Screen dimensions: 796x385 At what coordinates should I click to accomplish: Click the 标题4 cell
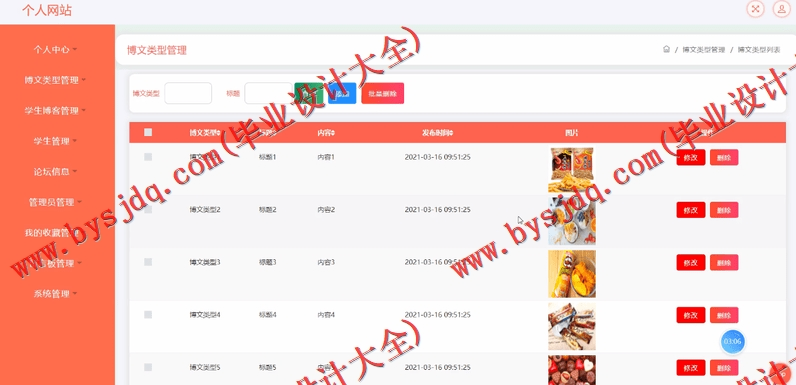click(268, 315)
